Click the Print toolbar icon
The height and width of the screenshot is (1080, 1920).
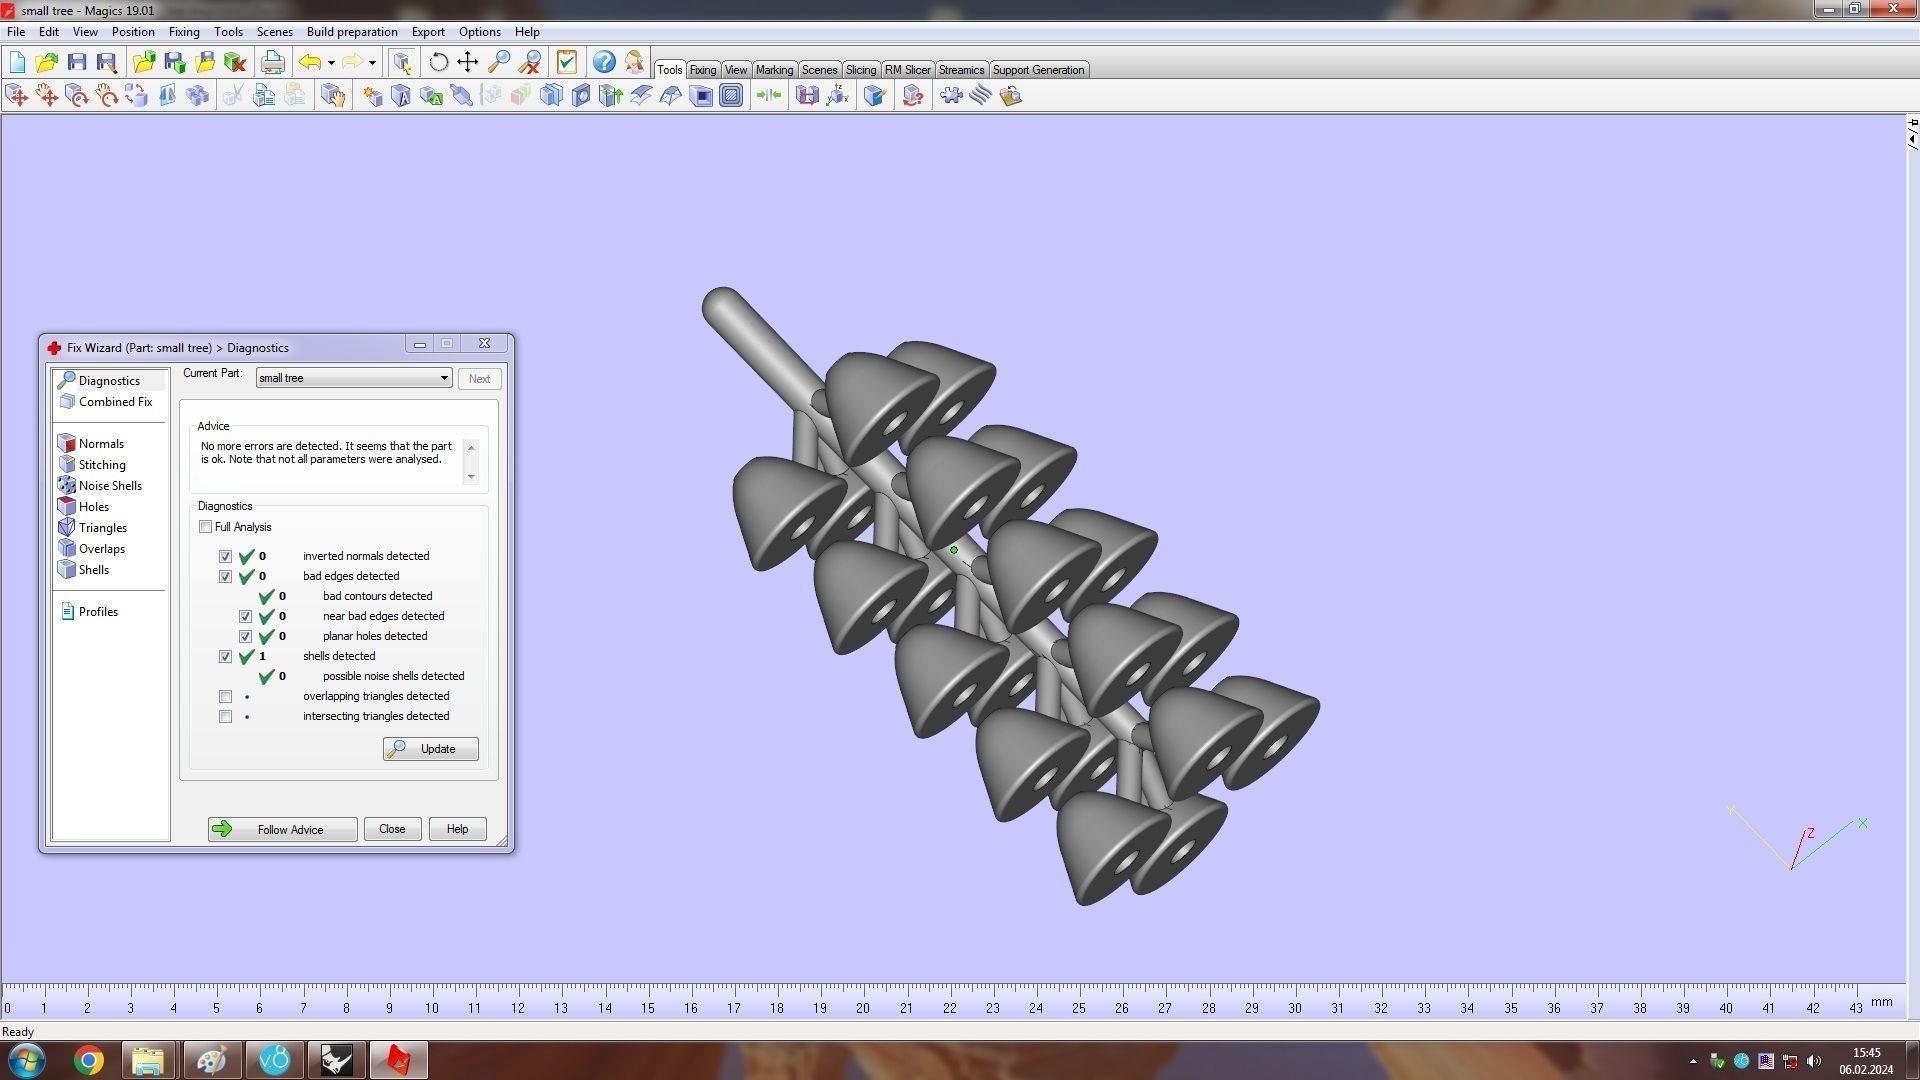(x=272, y=62)
